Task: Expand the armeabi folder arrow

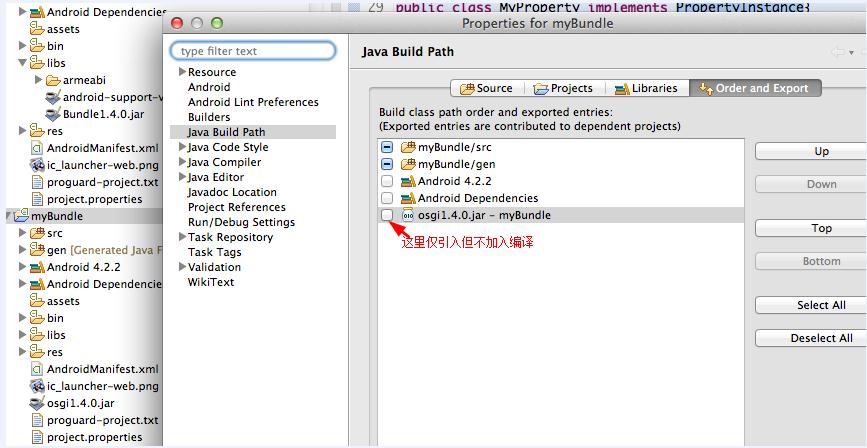Action: 39,80
